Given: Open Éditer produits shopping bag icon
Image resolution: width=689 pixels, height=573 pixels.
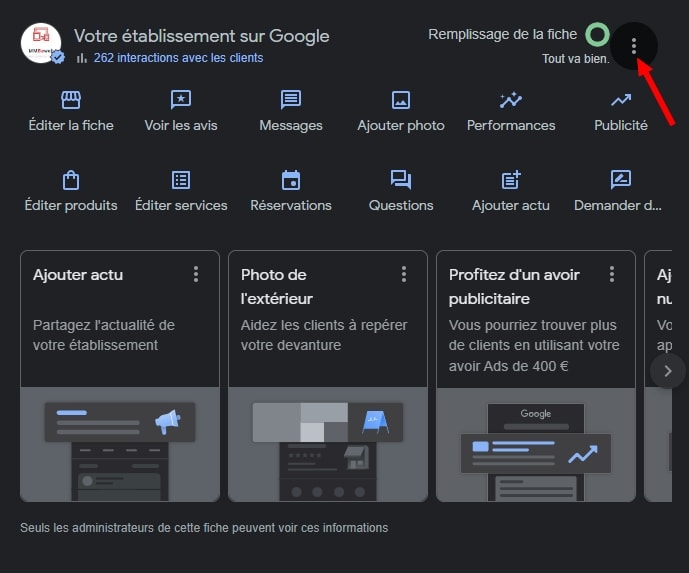Looking at the screenshot, I should 70,180.
